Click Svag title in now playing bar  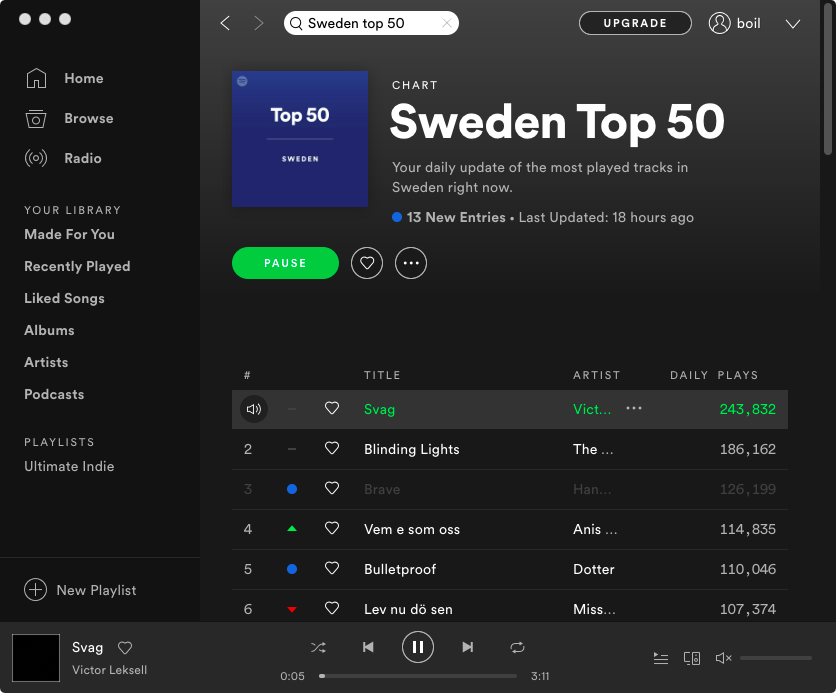pos(87,648)
